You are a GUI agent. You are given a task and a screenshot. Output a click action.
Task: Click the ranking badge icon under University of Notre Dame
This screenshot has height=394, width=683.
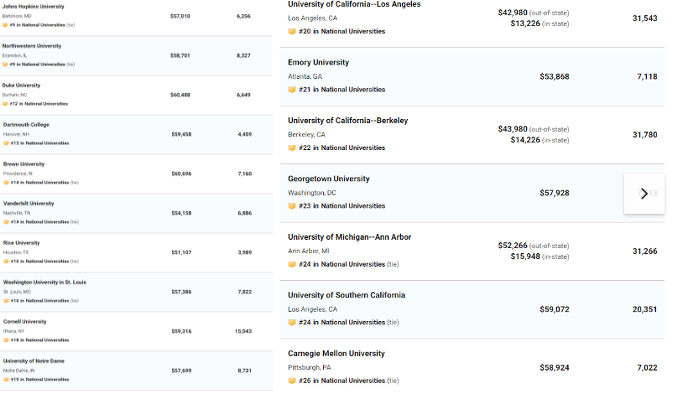coord(6,380)
